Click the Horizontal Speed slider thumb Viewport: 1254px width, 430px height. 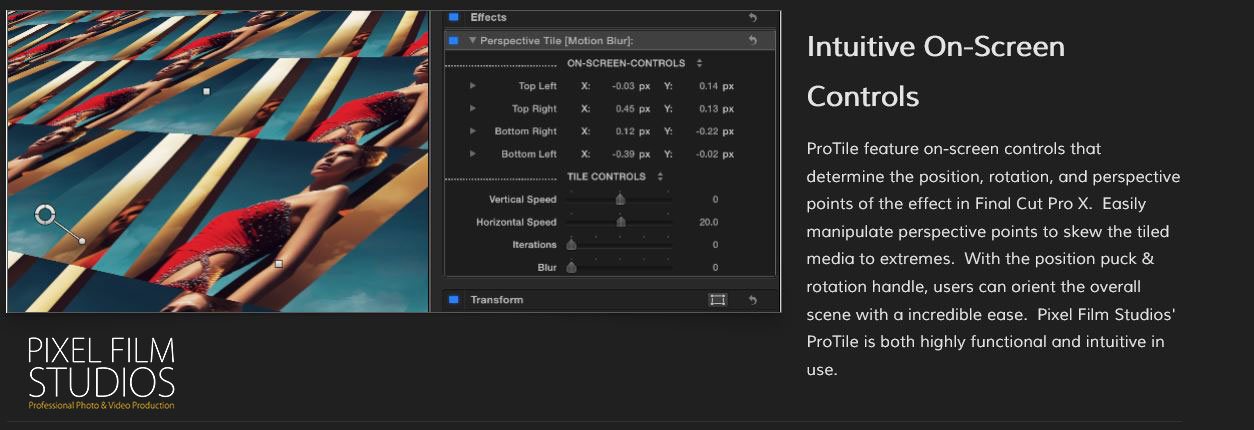[x=620, y=222]
